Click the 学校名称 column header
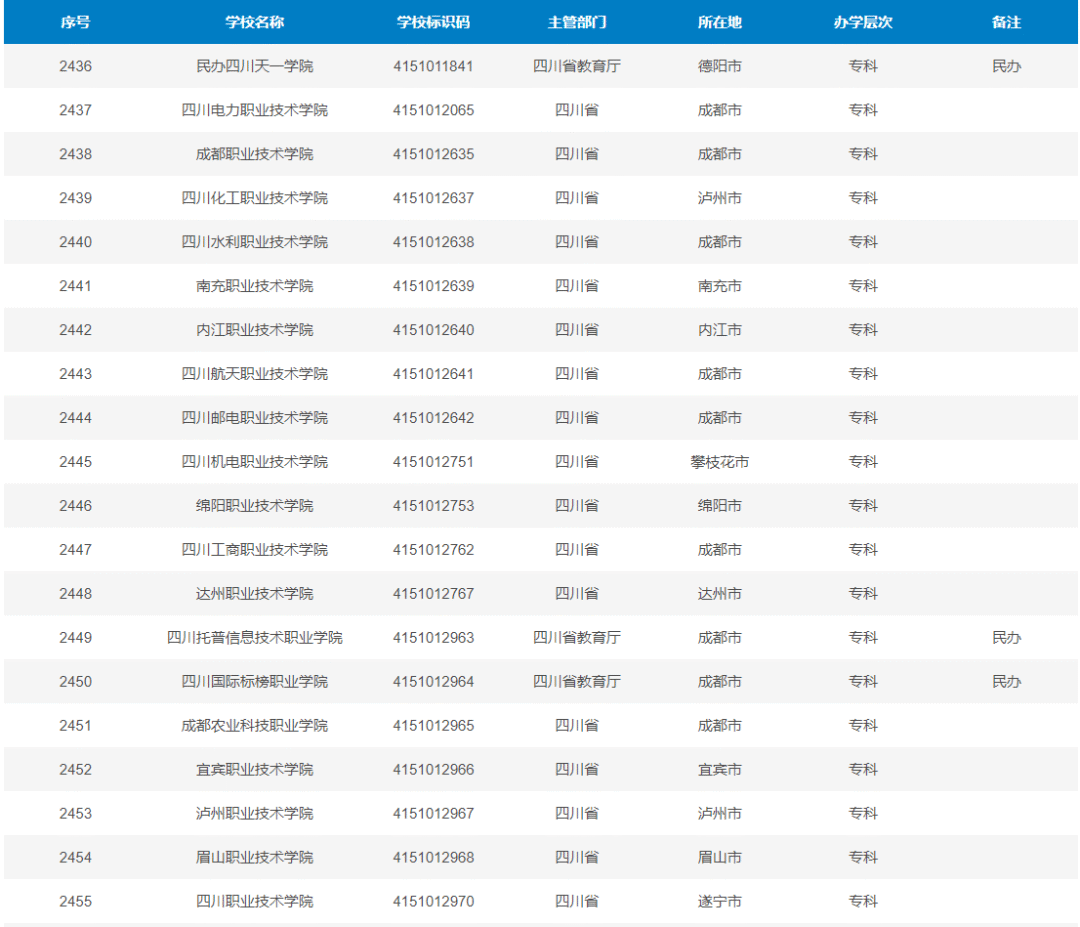This screenshot has height=927, width=1080. 254,22
